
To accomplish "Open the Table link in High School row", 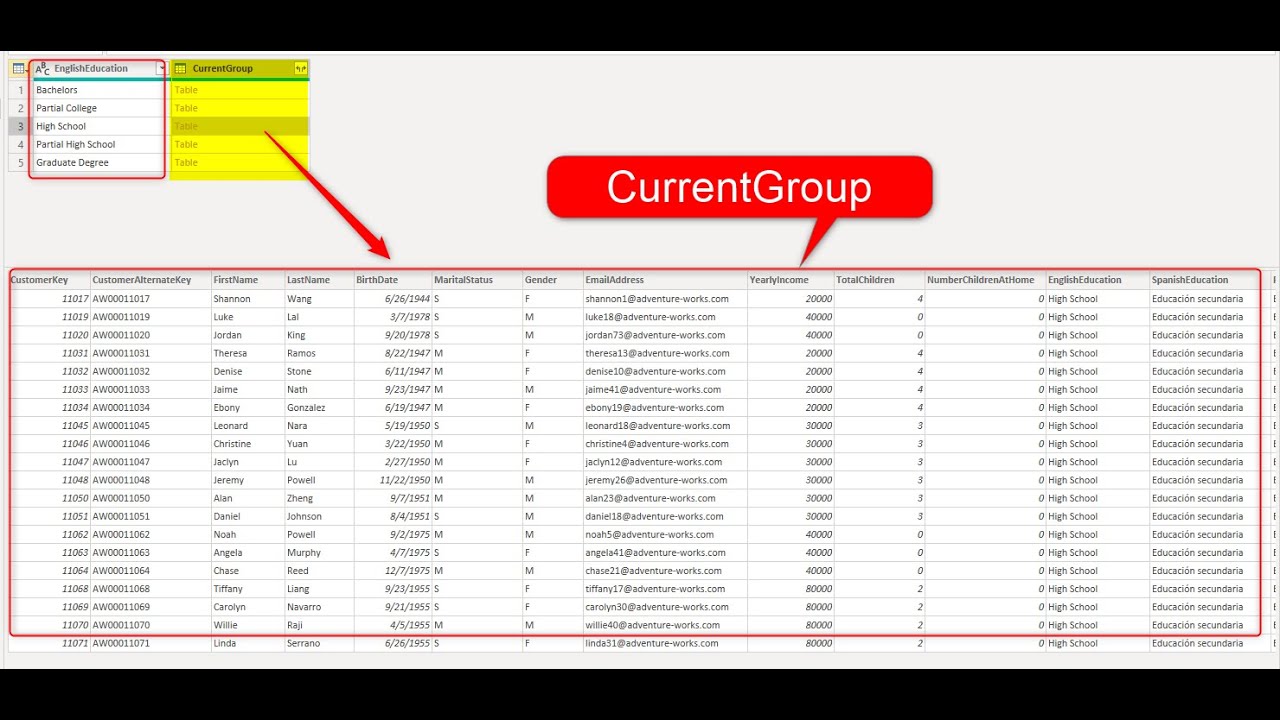I will click(x=186, y=126).
